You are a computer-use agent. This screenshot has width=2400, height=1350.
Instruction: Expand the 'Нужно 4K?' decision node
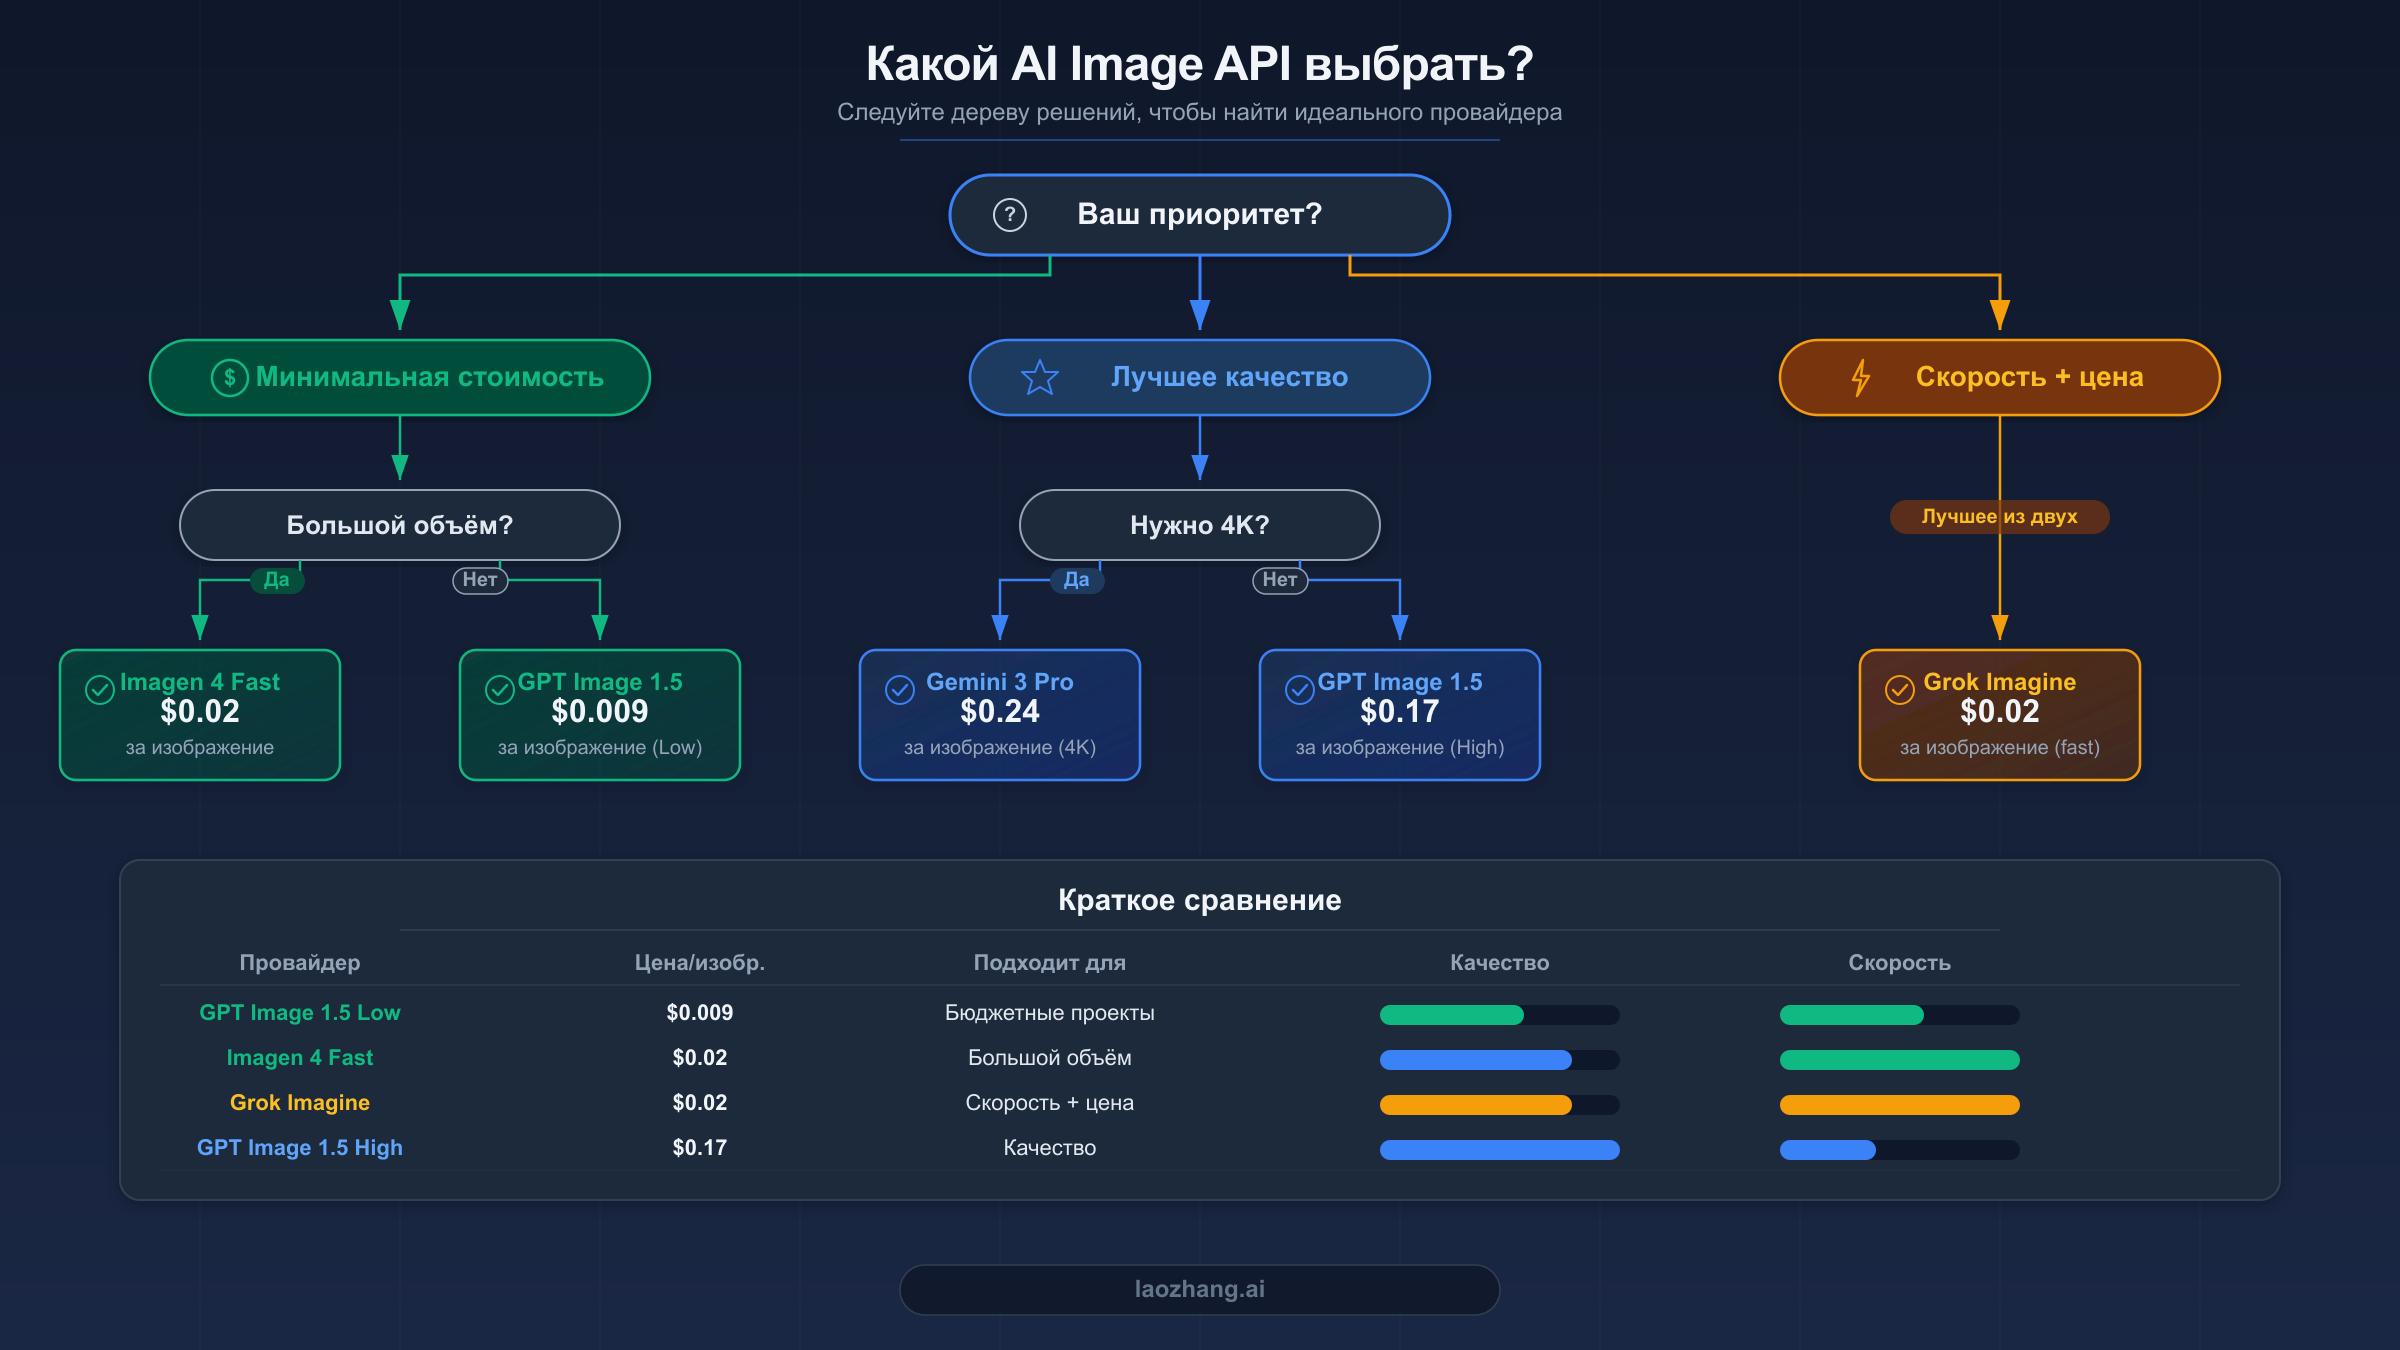(1199, 524)
